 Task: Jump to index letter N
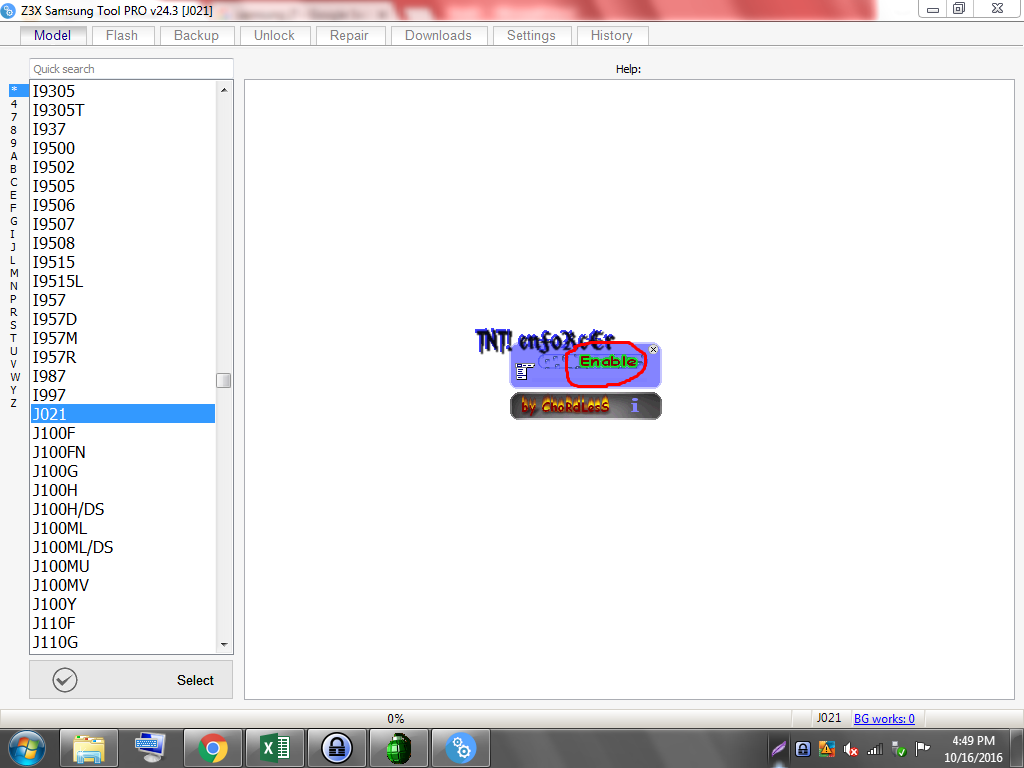pos(14,286)
